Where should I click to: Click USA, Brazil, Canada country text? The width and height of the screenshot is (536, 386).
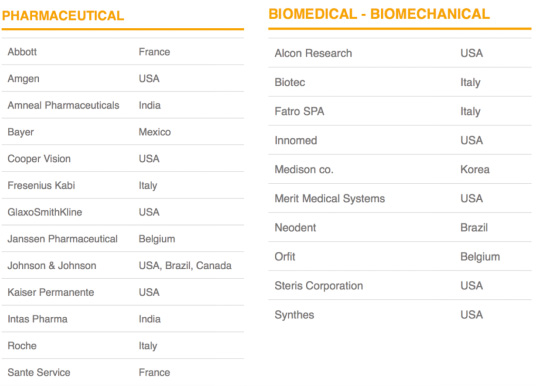click(x=185, y=266)
